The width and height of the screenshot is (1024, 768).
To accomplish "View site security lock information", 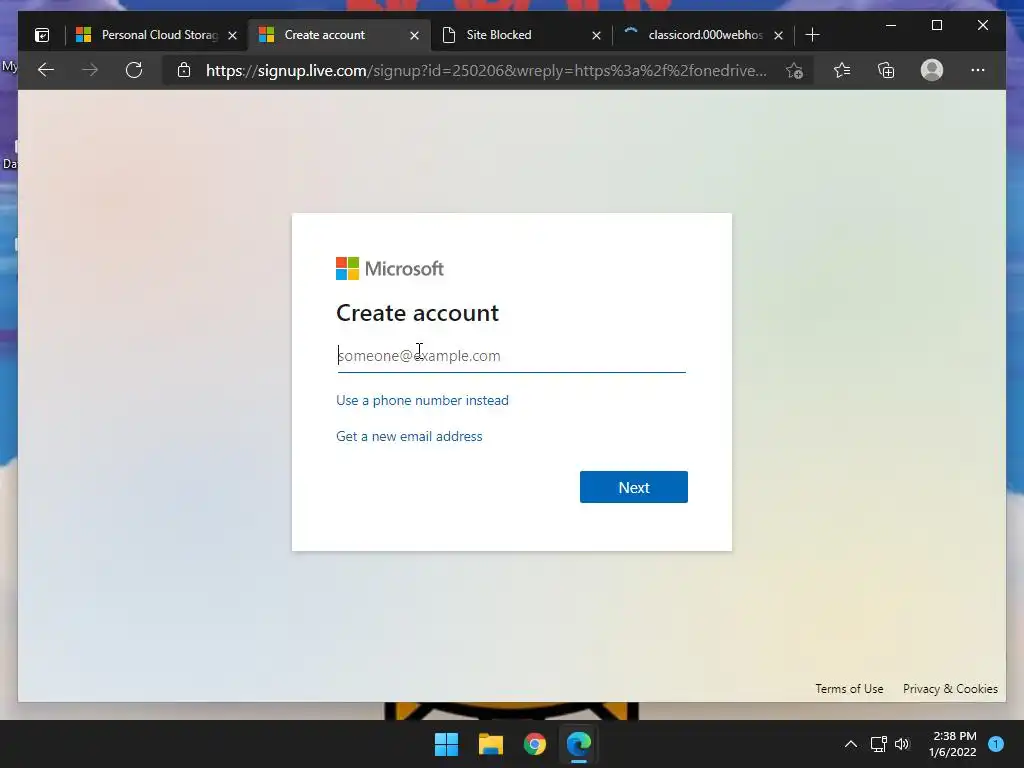I will click(x=184, y=70).
